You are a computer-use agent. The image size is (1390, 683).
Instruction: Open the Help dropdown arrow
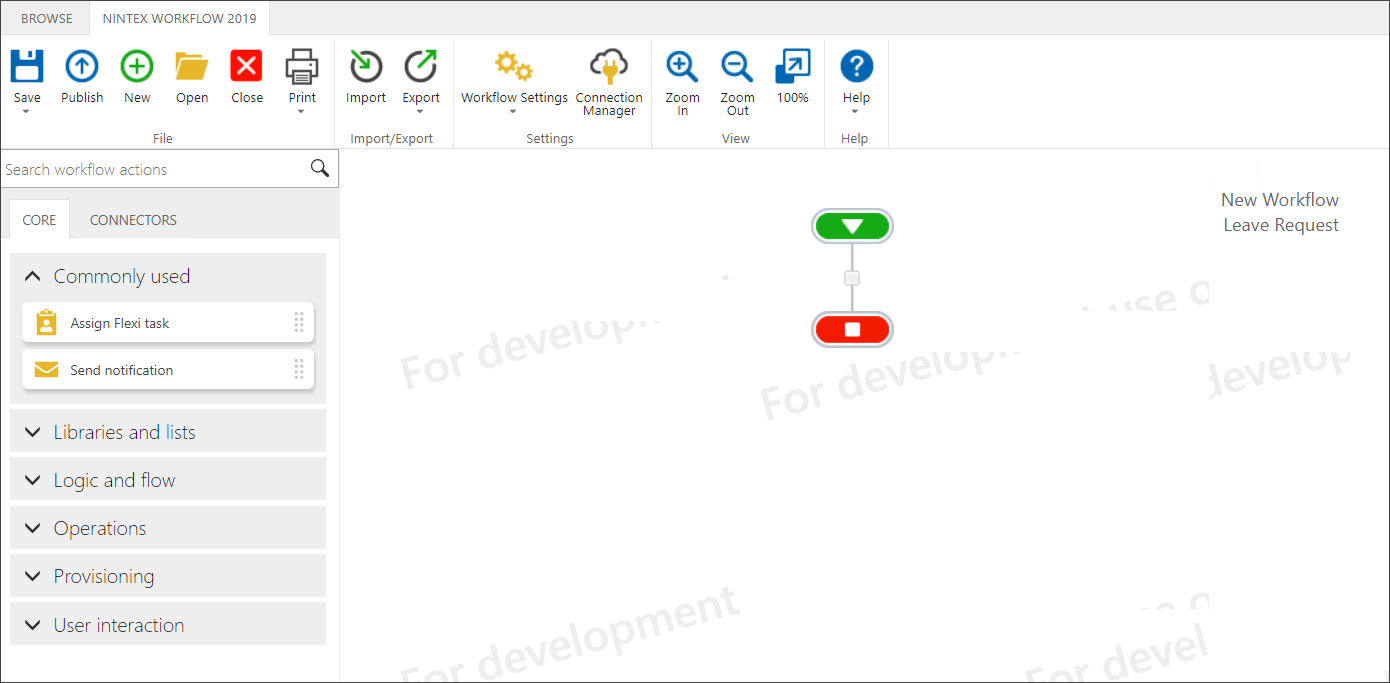coord(855,111)
